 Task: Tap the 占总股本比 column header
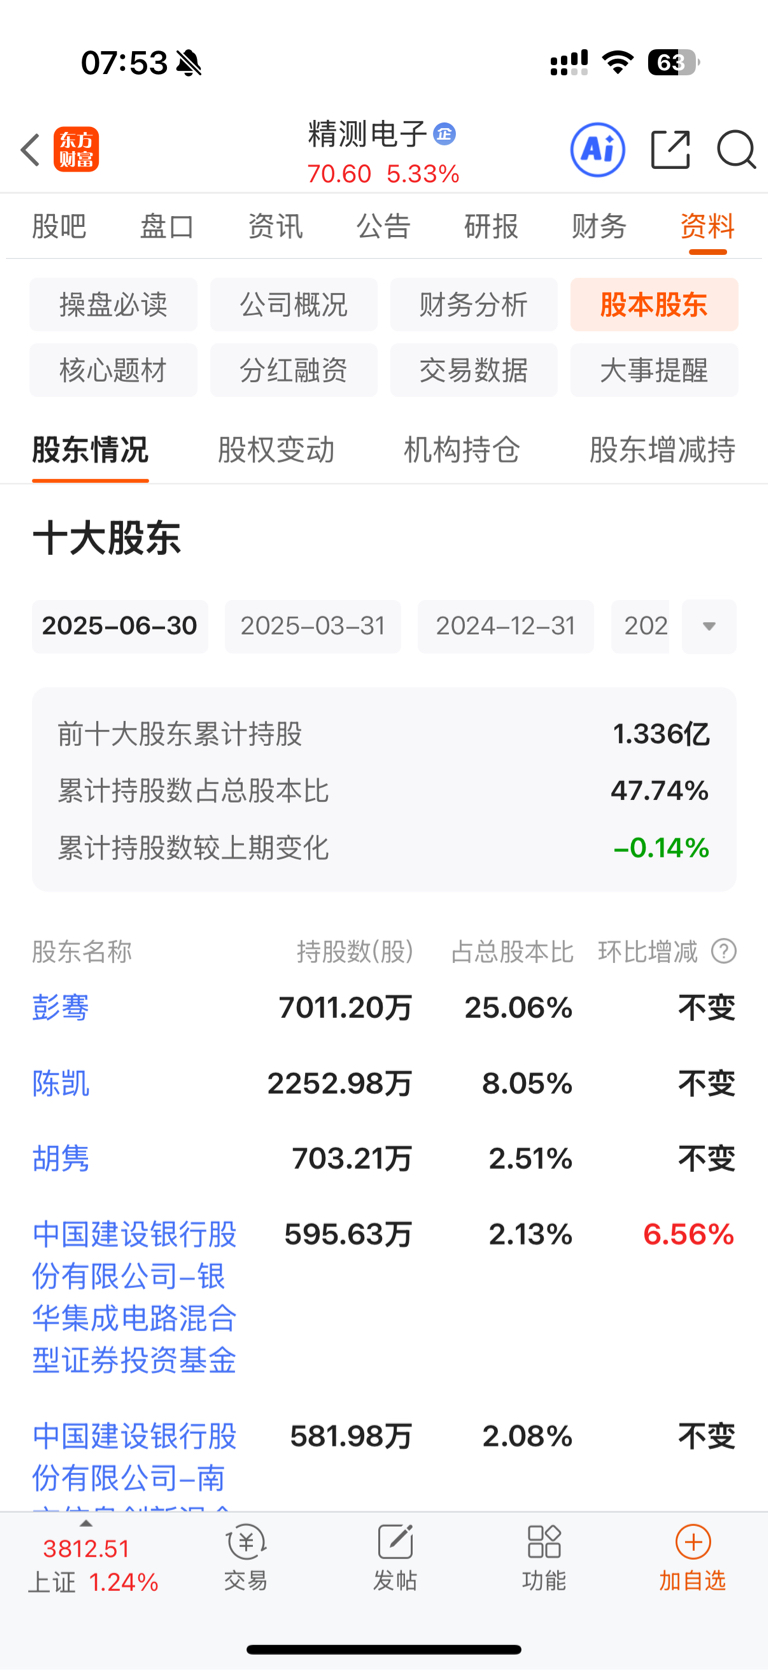coord(512,951)
